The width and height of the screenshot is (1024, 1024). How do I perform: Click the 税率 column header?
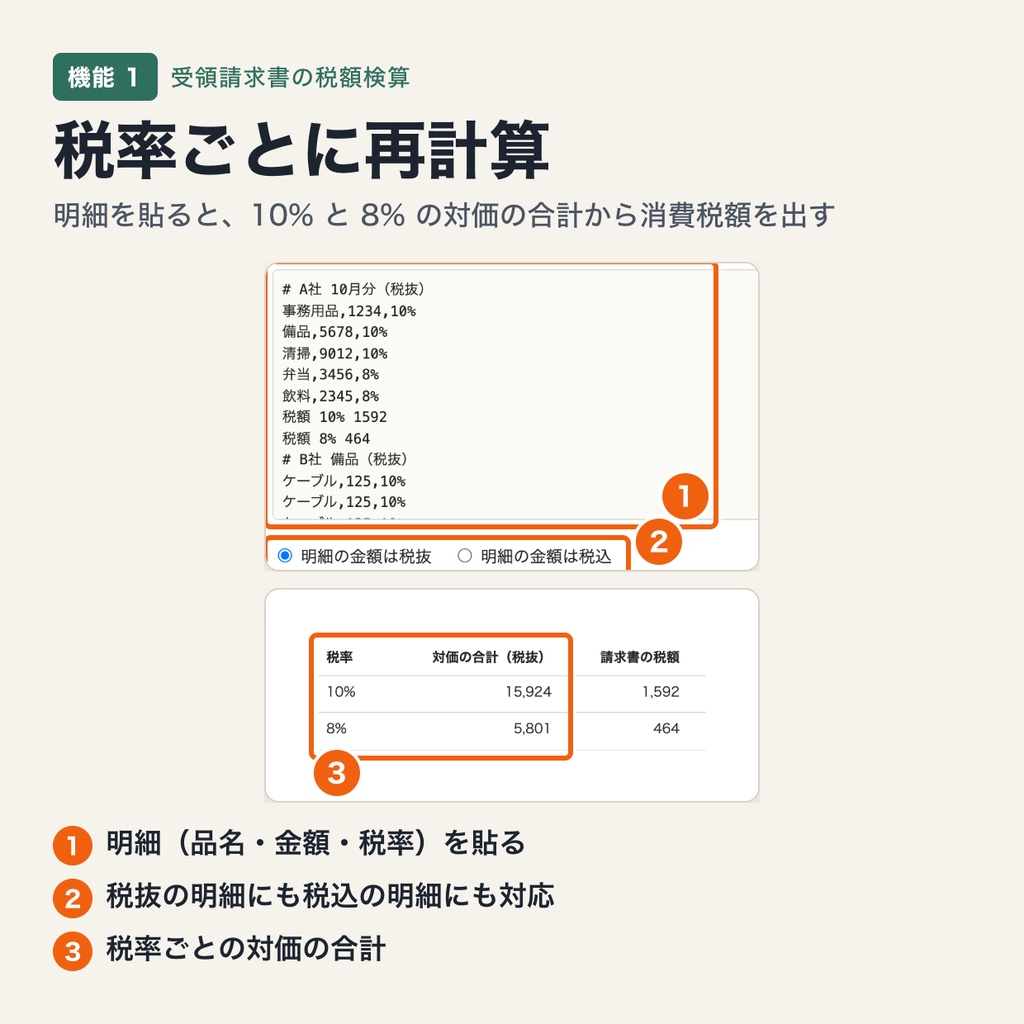click(x=340, y=657)
